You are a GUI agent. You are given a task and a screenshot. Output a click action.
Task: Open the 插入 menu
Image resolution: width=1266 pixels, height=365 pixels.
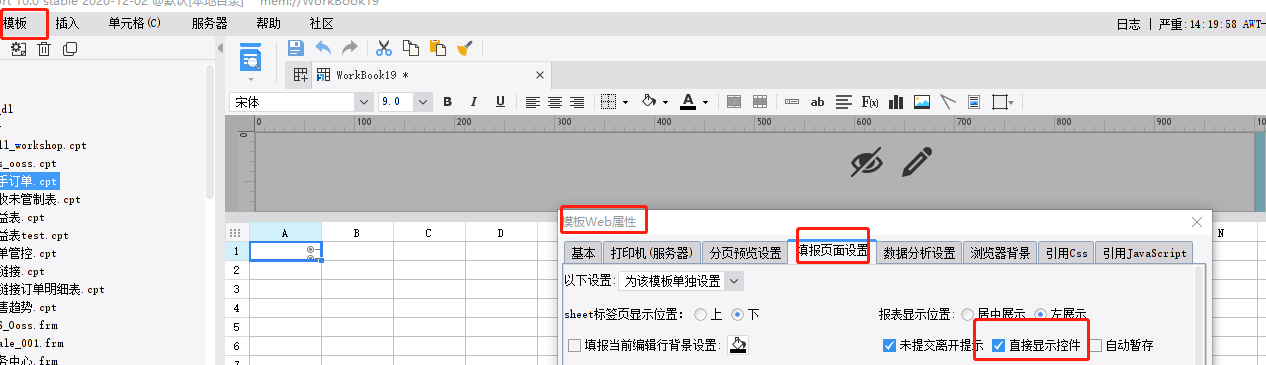pos(68,23)
